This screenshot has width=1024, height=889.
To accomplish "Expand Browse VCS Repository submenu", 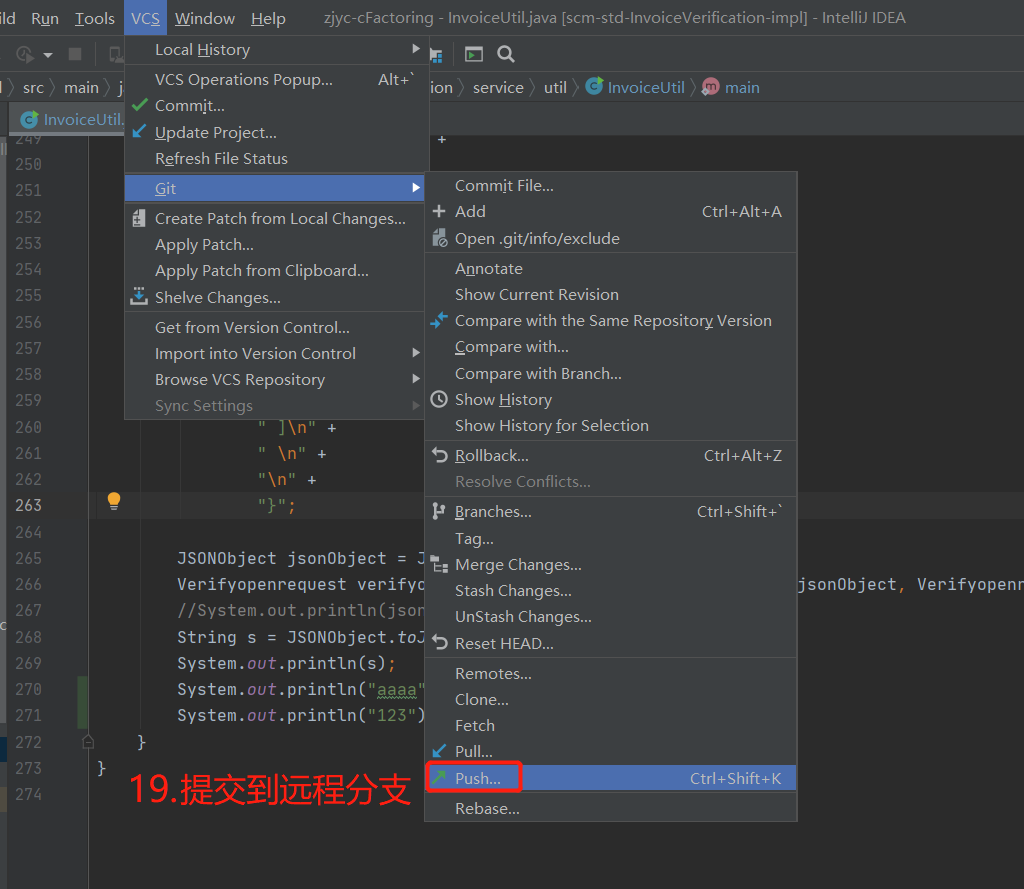I will pyautogui.click(x=275, y=380).
